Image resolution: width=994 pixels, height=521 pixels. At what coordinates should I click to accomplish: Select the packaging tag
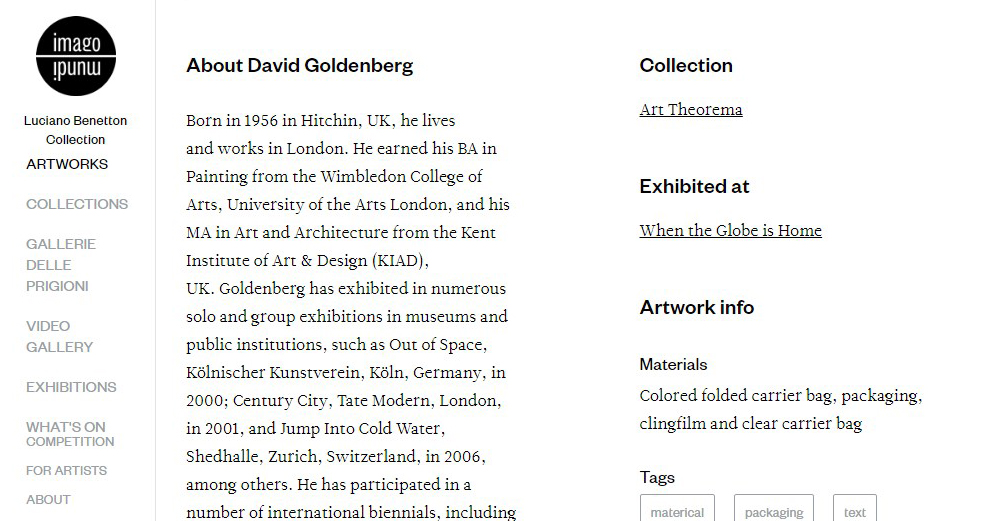(773, 510)
